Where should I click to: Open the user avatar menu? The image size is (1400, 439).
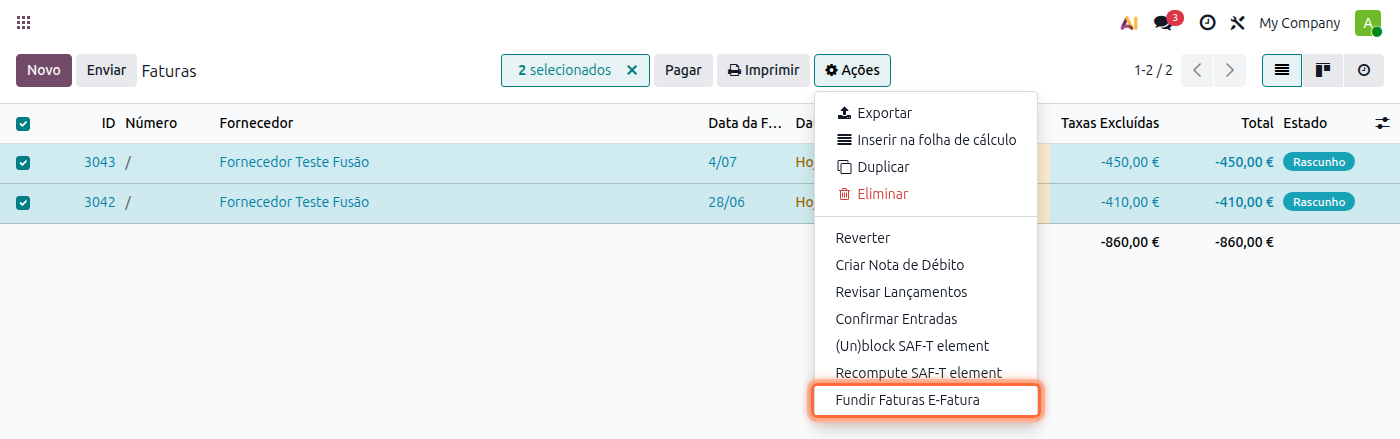click(1367, 23)
